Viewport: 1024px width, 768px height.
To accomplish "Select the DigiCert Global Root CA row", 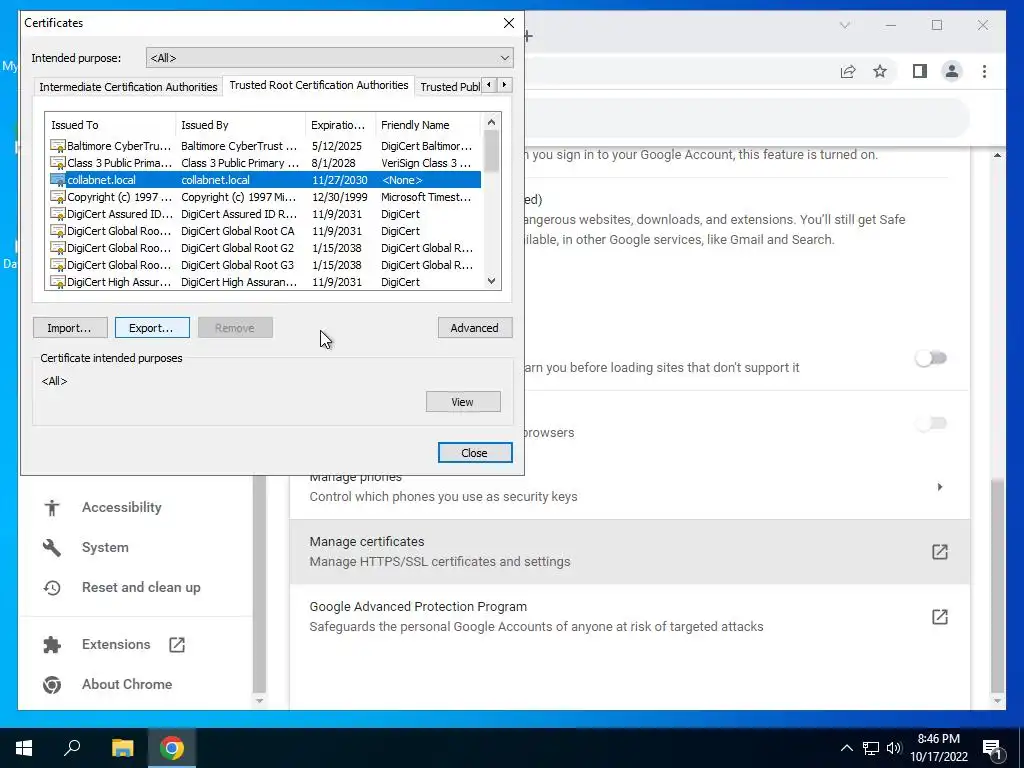I will [264, 231].
